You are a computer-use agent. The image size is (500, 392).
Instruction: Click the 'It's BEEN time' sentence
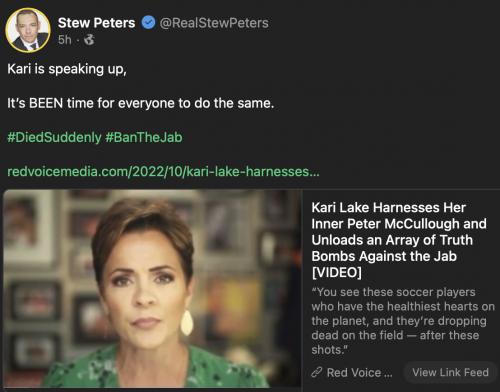tap(141, 103)
